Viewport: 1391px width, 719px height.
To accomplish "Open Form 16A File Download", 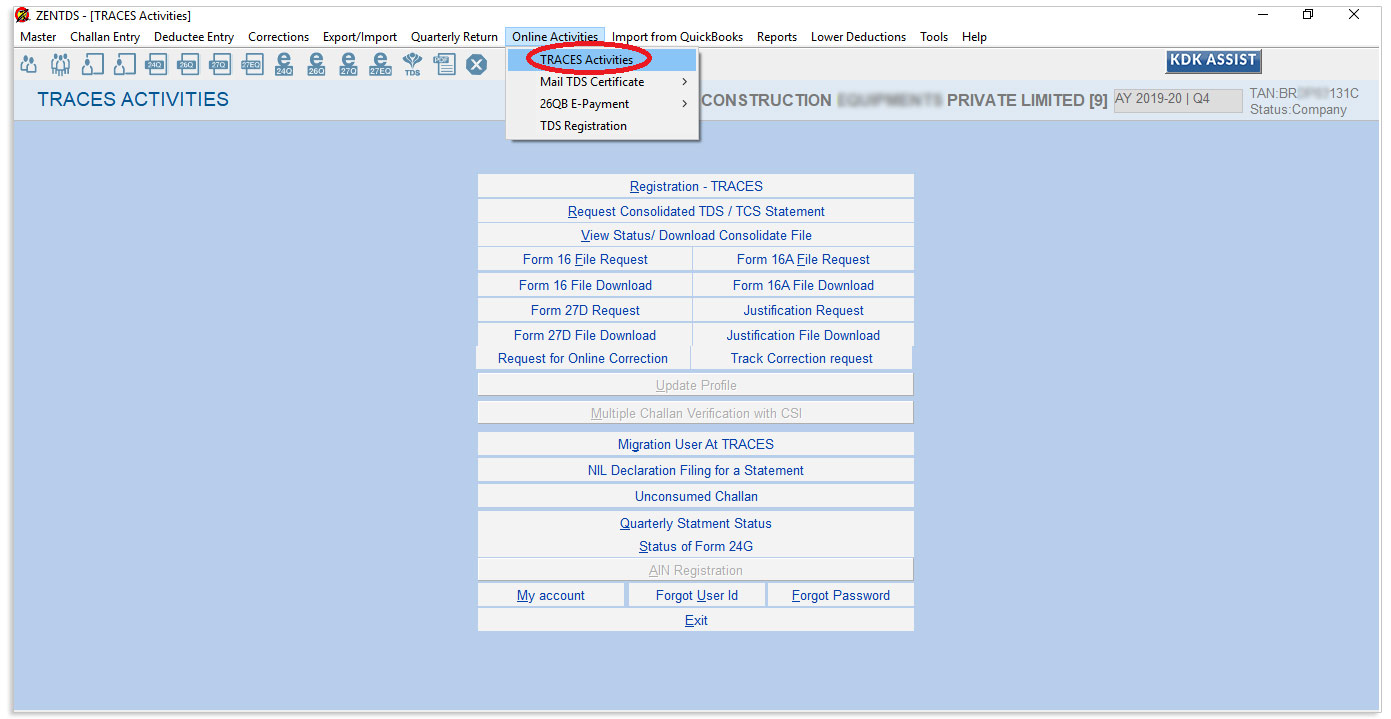I will pyautogui.click(x=803, y=285).
